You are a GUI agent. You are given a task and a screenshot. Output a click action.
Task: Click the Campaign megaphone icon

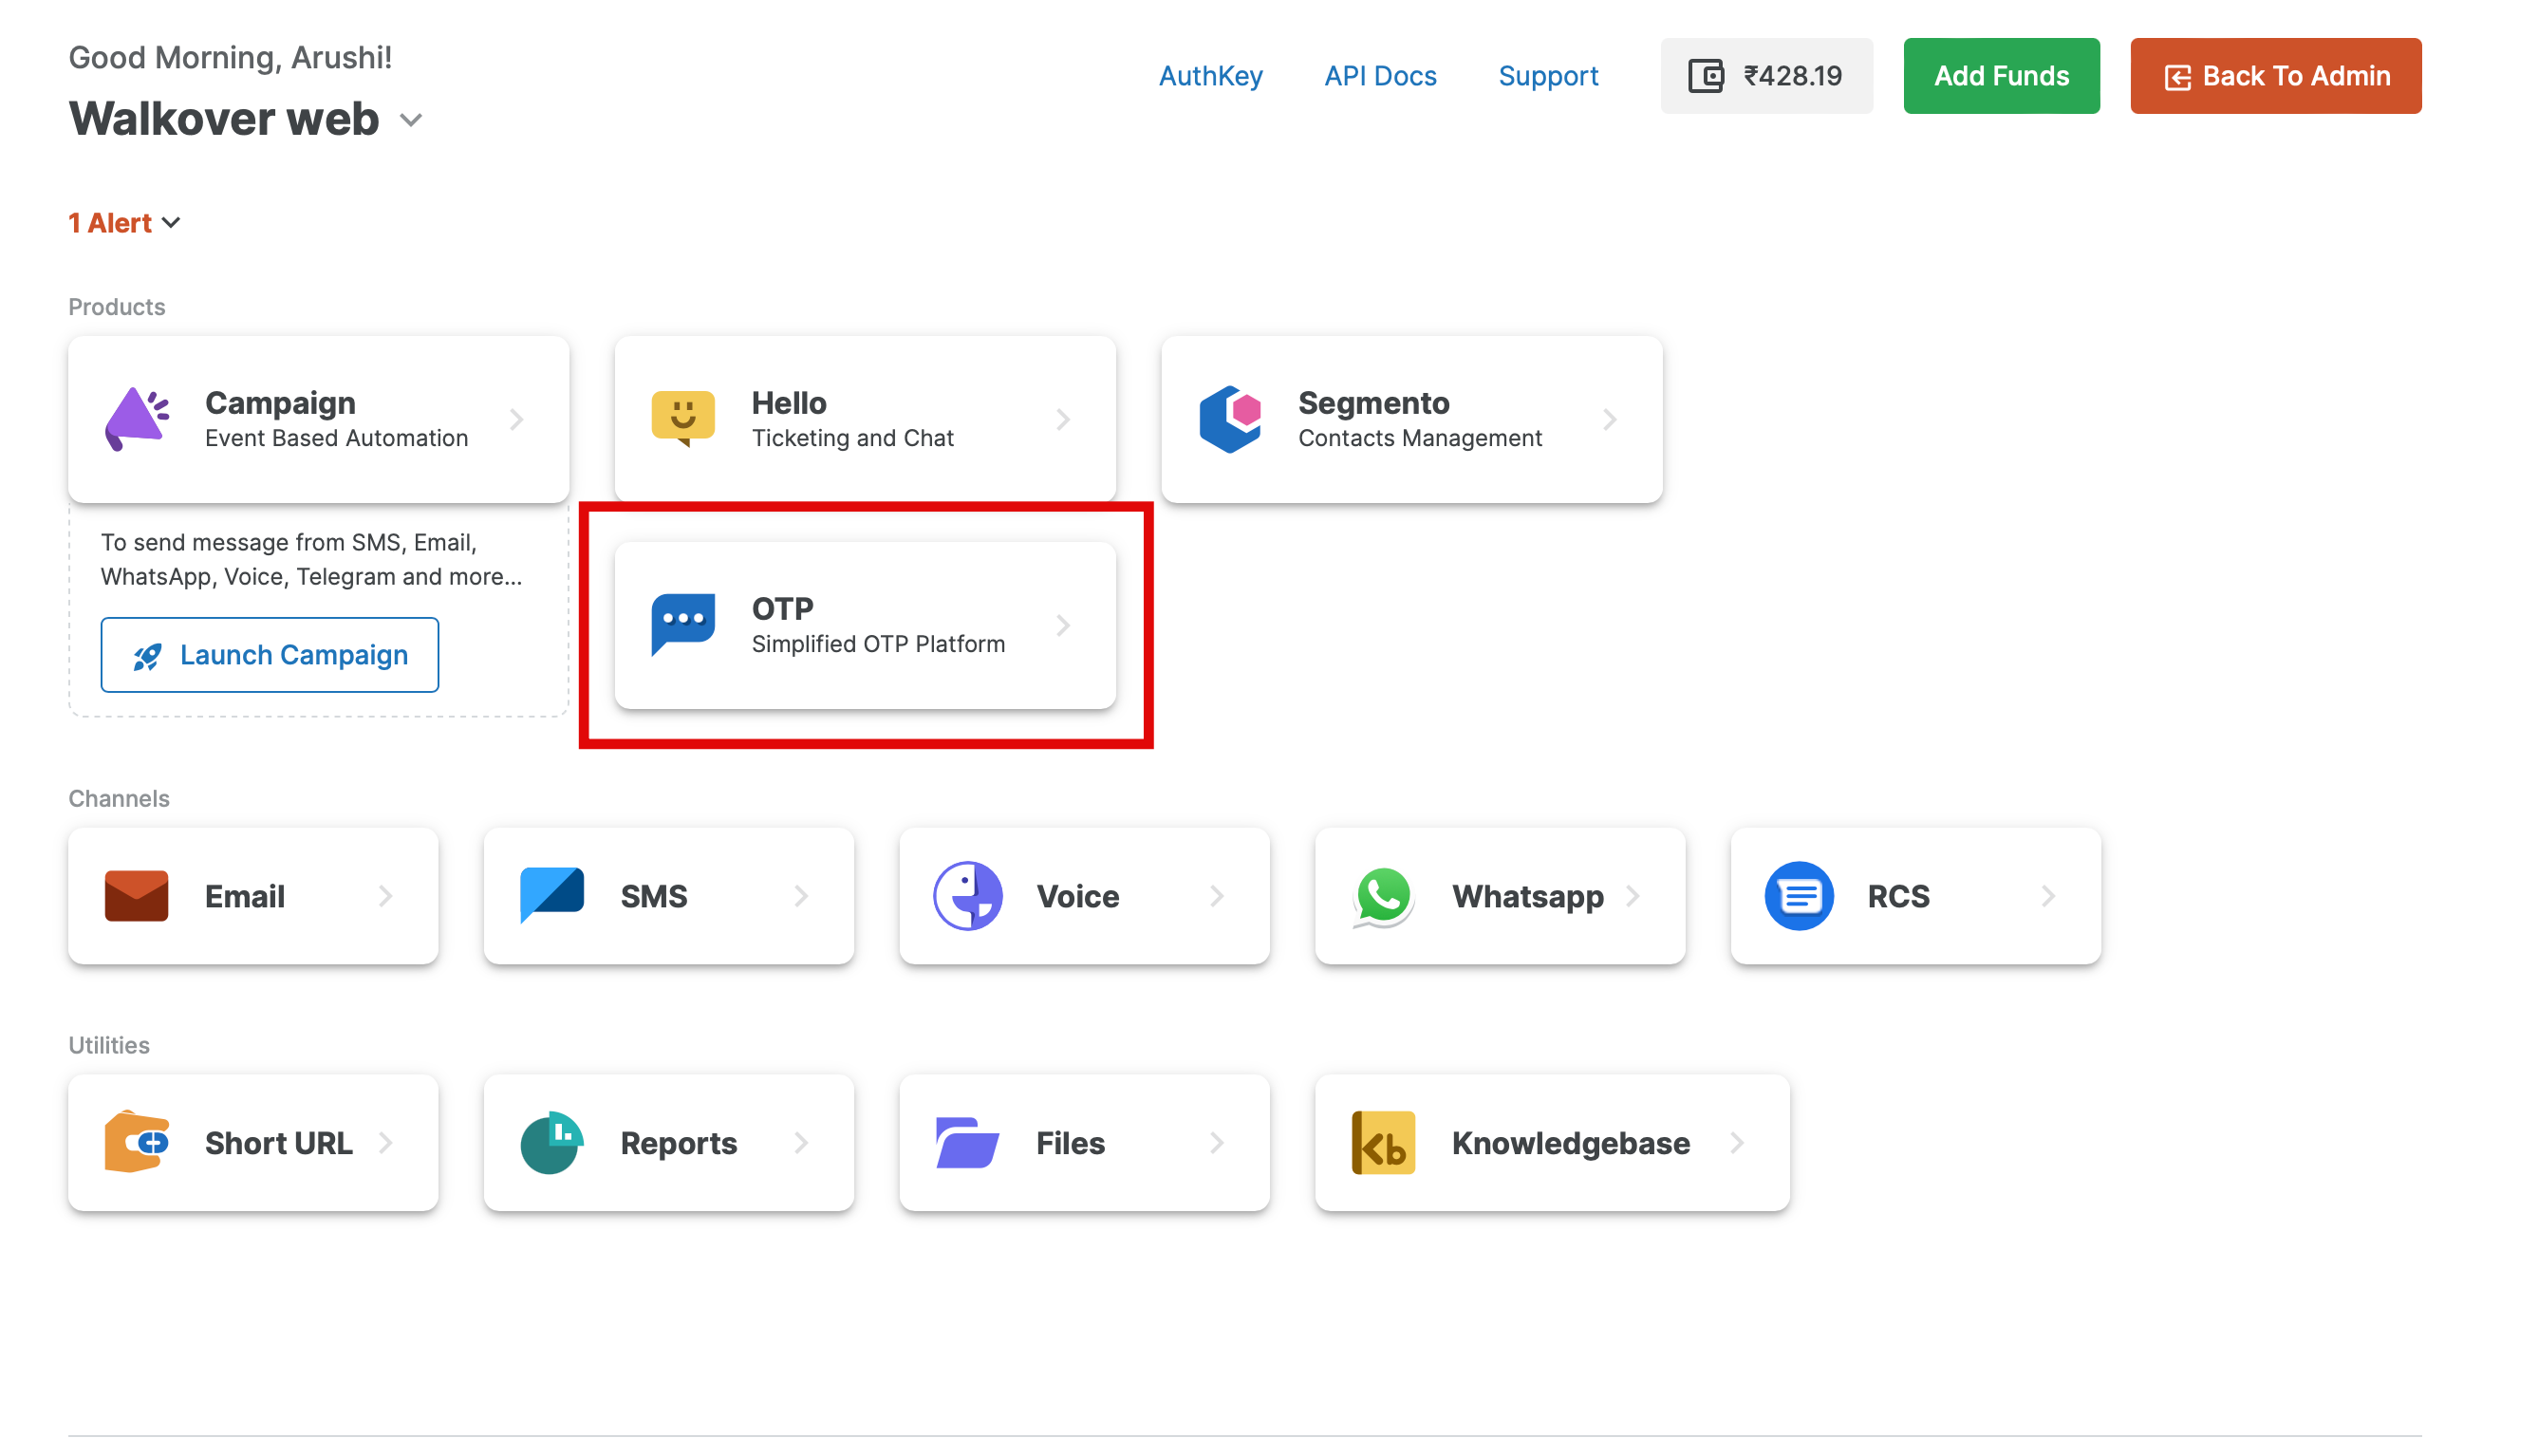pyautogui.click(x=137, y=419)
